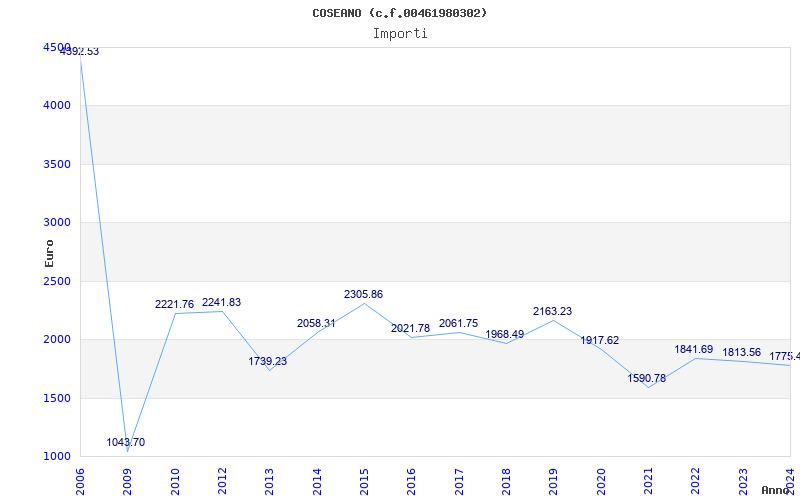Click the 3500 y-axis tick label
The image size is (800, 500).
point(57,164)
